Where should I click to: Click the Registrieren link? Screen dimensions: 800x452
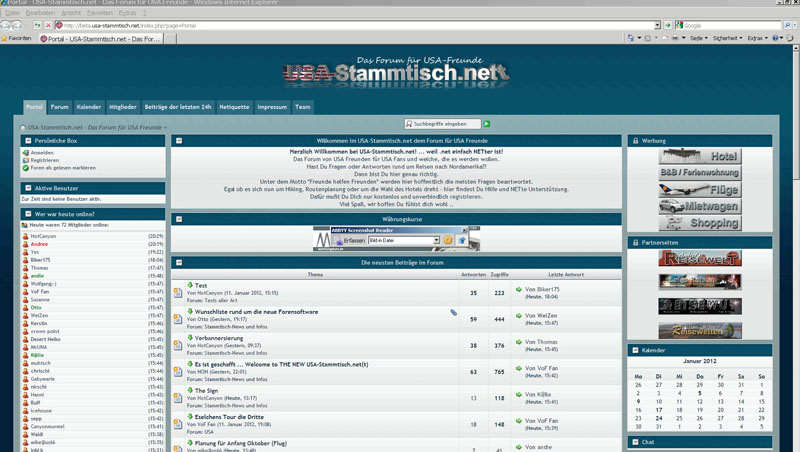[x=44, y=160]
